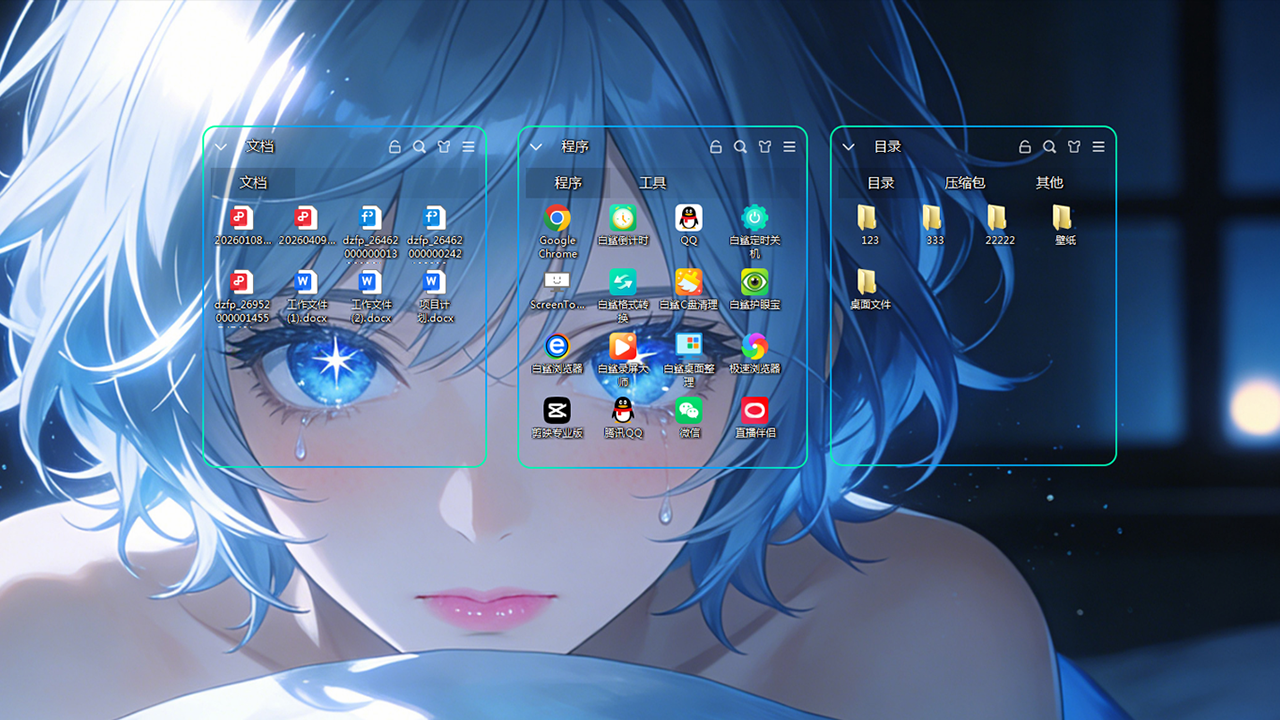This screenshot has width=1280, height=720.
Task: Select the 工作文件(2).docx document
Action: (370, 282)
